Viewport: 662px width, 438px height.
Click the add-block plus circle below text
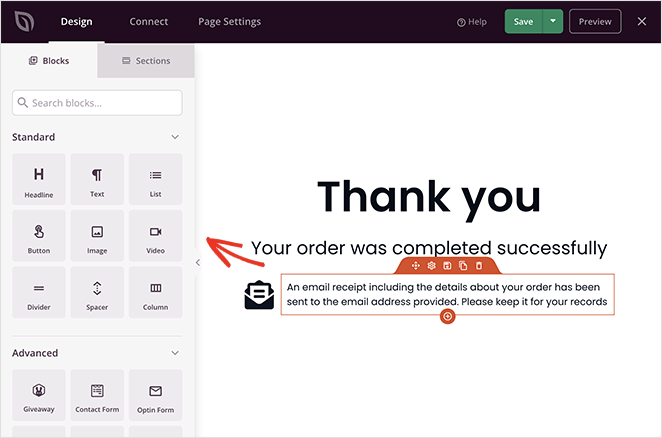coord(448,316)
